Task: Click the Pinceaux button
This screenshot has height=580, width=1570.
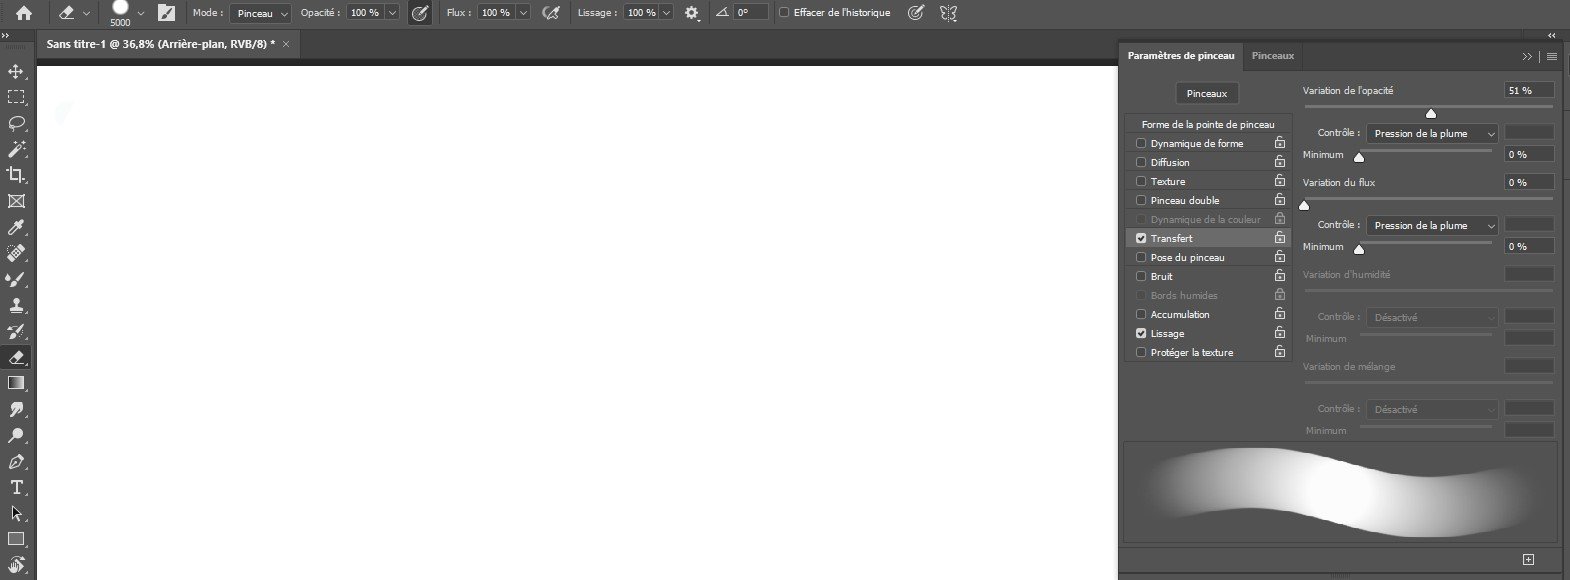Action: (x=1206, y=93)
